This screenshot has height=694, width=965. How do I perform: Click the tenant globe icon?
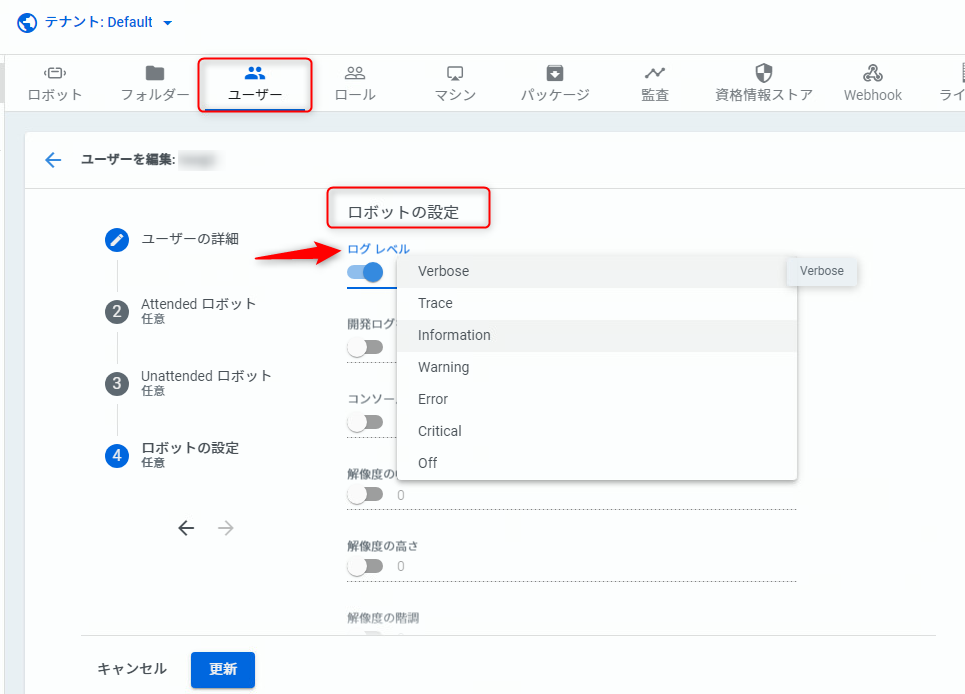(26, 23)
